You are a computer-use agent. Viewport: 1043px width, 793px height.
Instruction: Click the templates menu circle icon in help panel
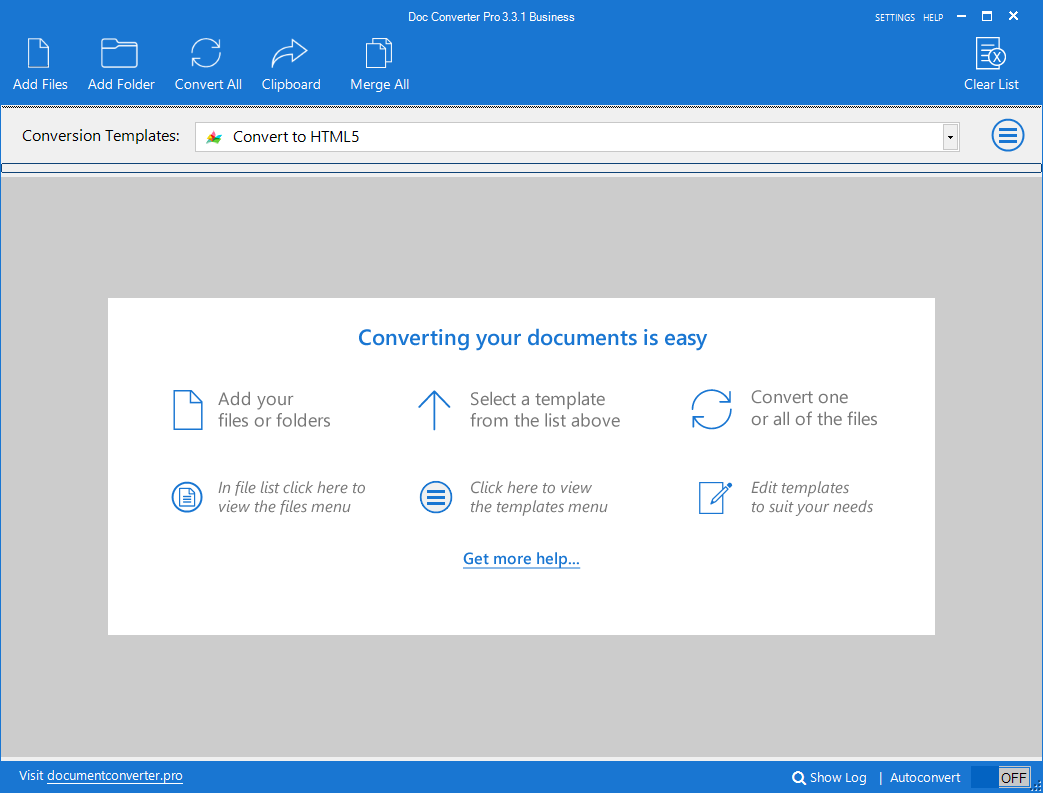436,497
